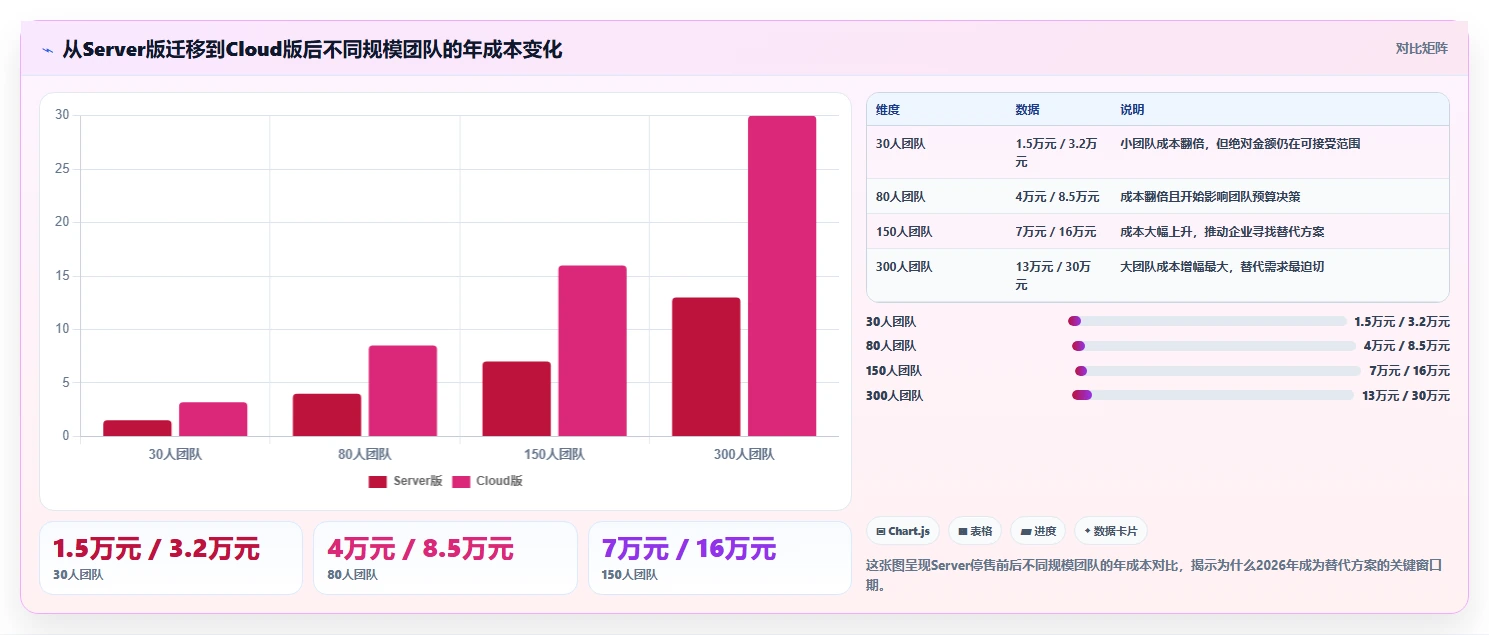Click the 4万元 / 8.5万元 data card
This screenshot has width=1489, height=635.
pos(445,558)
